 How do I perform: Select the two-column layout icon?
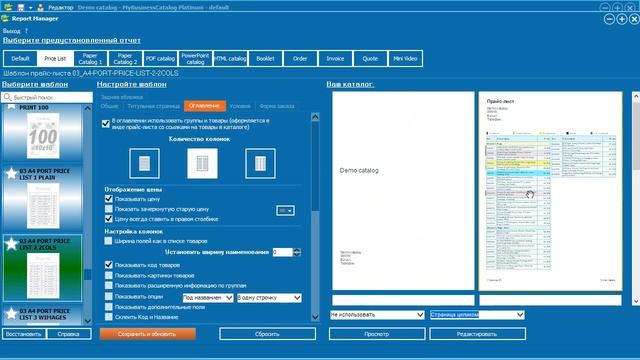[x=202, y=164]
